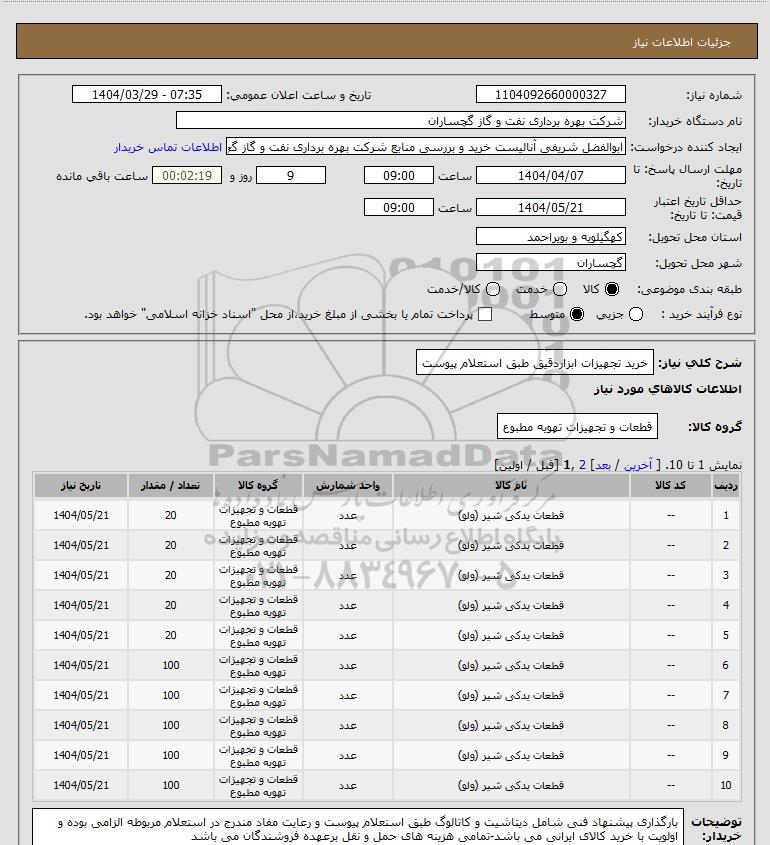Click quantity 100 in row 6

170,665
